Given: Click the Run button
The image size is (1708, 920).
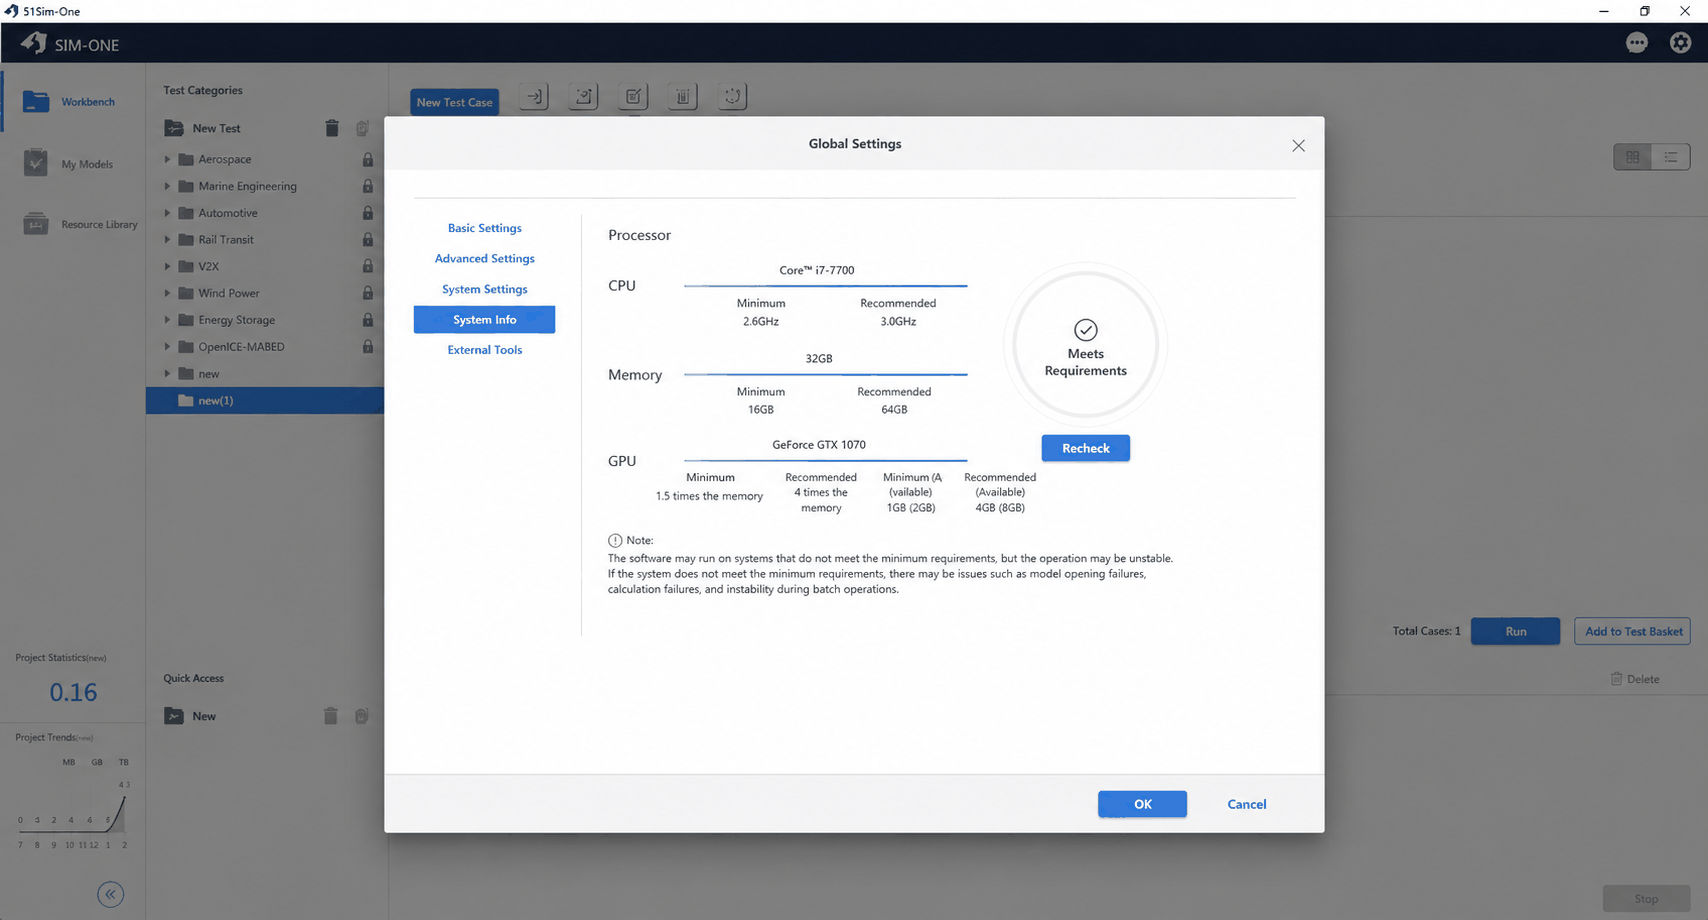Looking at the screenshot, I should point(1516,631).
